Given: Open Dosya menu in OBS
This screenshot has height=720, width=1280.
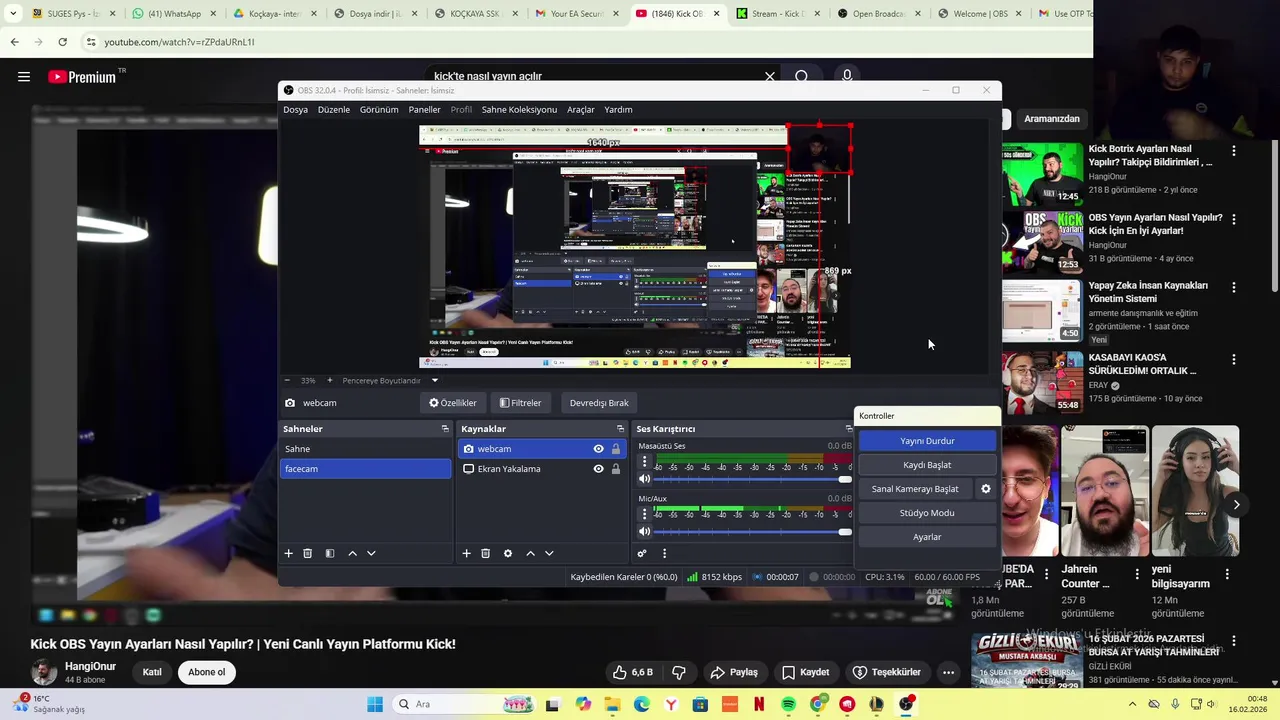Looking at the screenshot, I should 295,110.
